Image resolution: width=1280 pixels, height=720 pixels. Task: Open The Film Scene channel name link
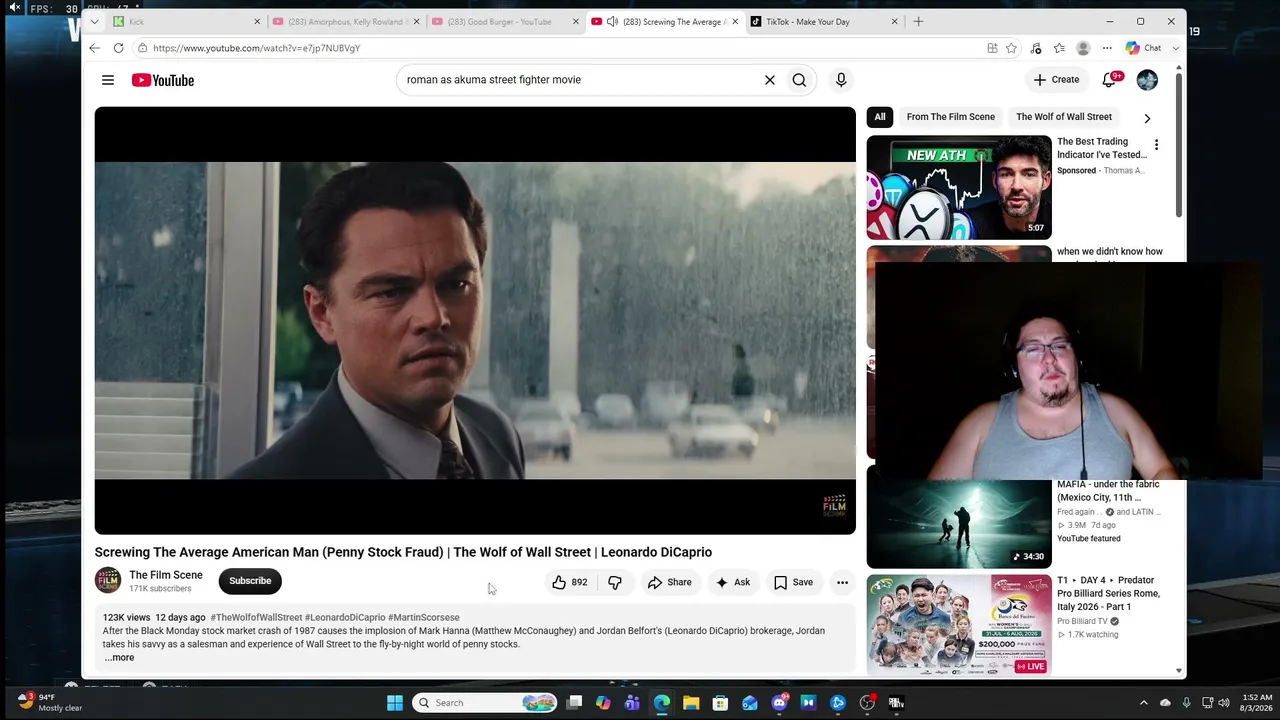tap(166, 575)
